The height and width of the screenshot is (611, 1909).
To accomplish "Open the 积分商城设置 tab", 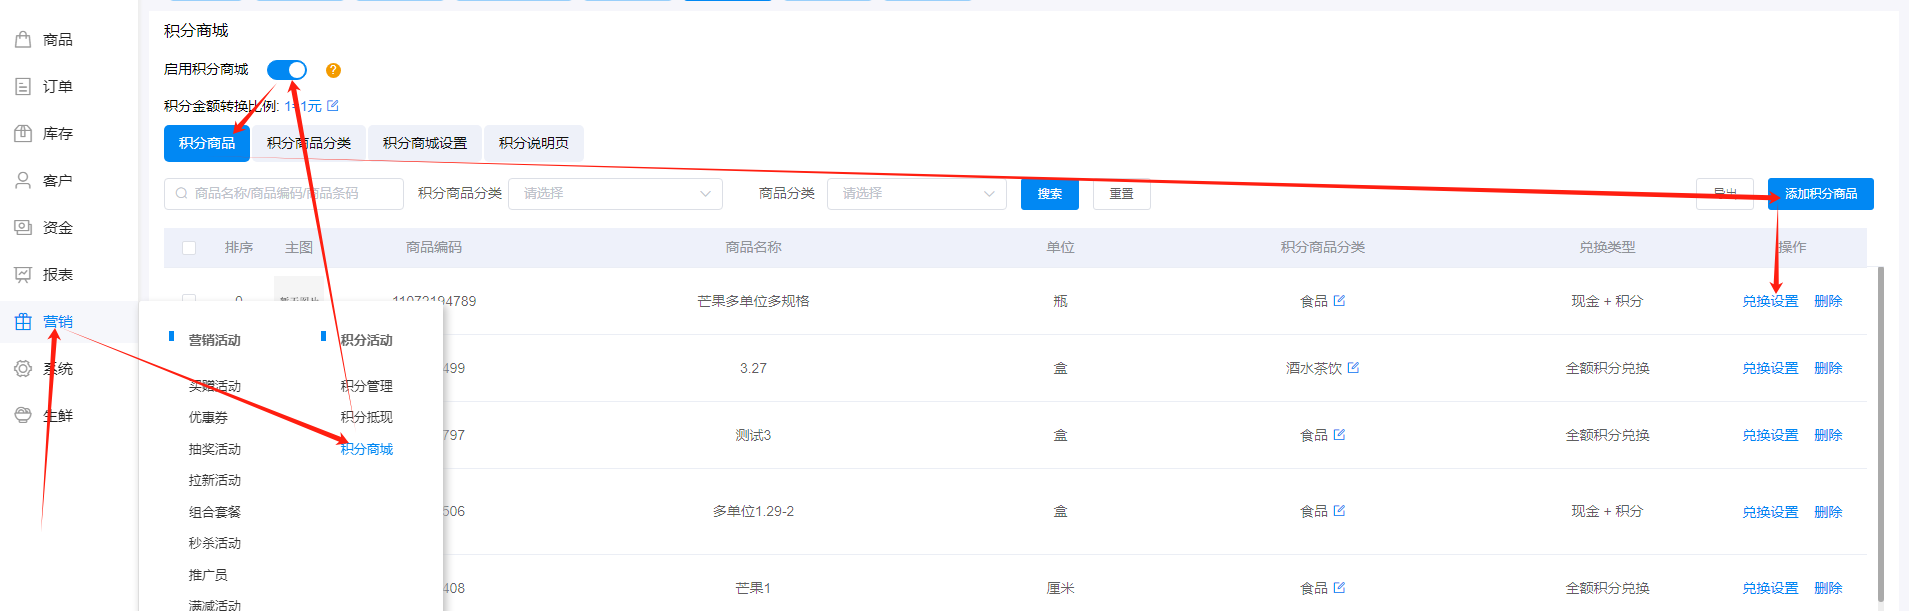I will pyautogui.click(x=424, y=143).
